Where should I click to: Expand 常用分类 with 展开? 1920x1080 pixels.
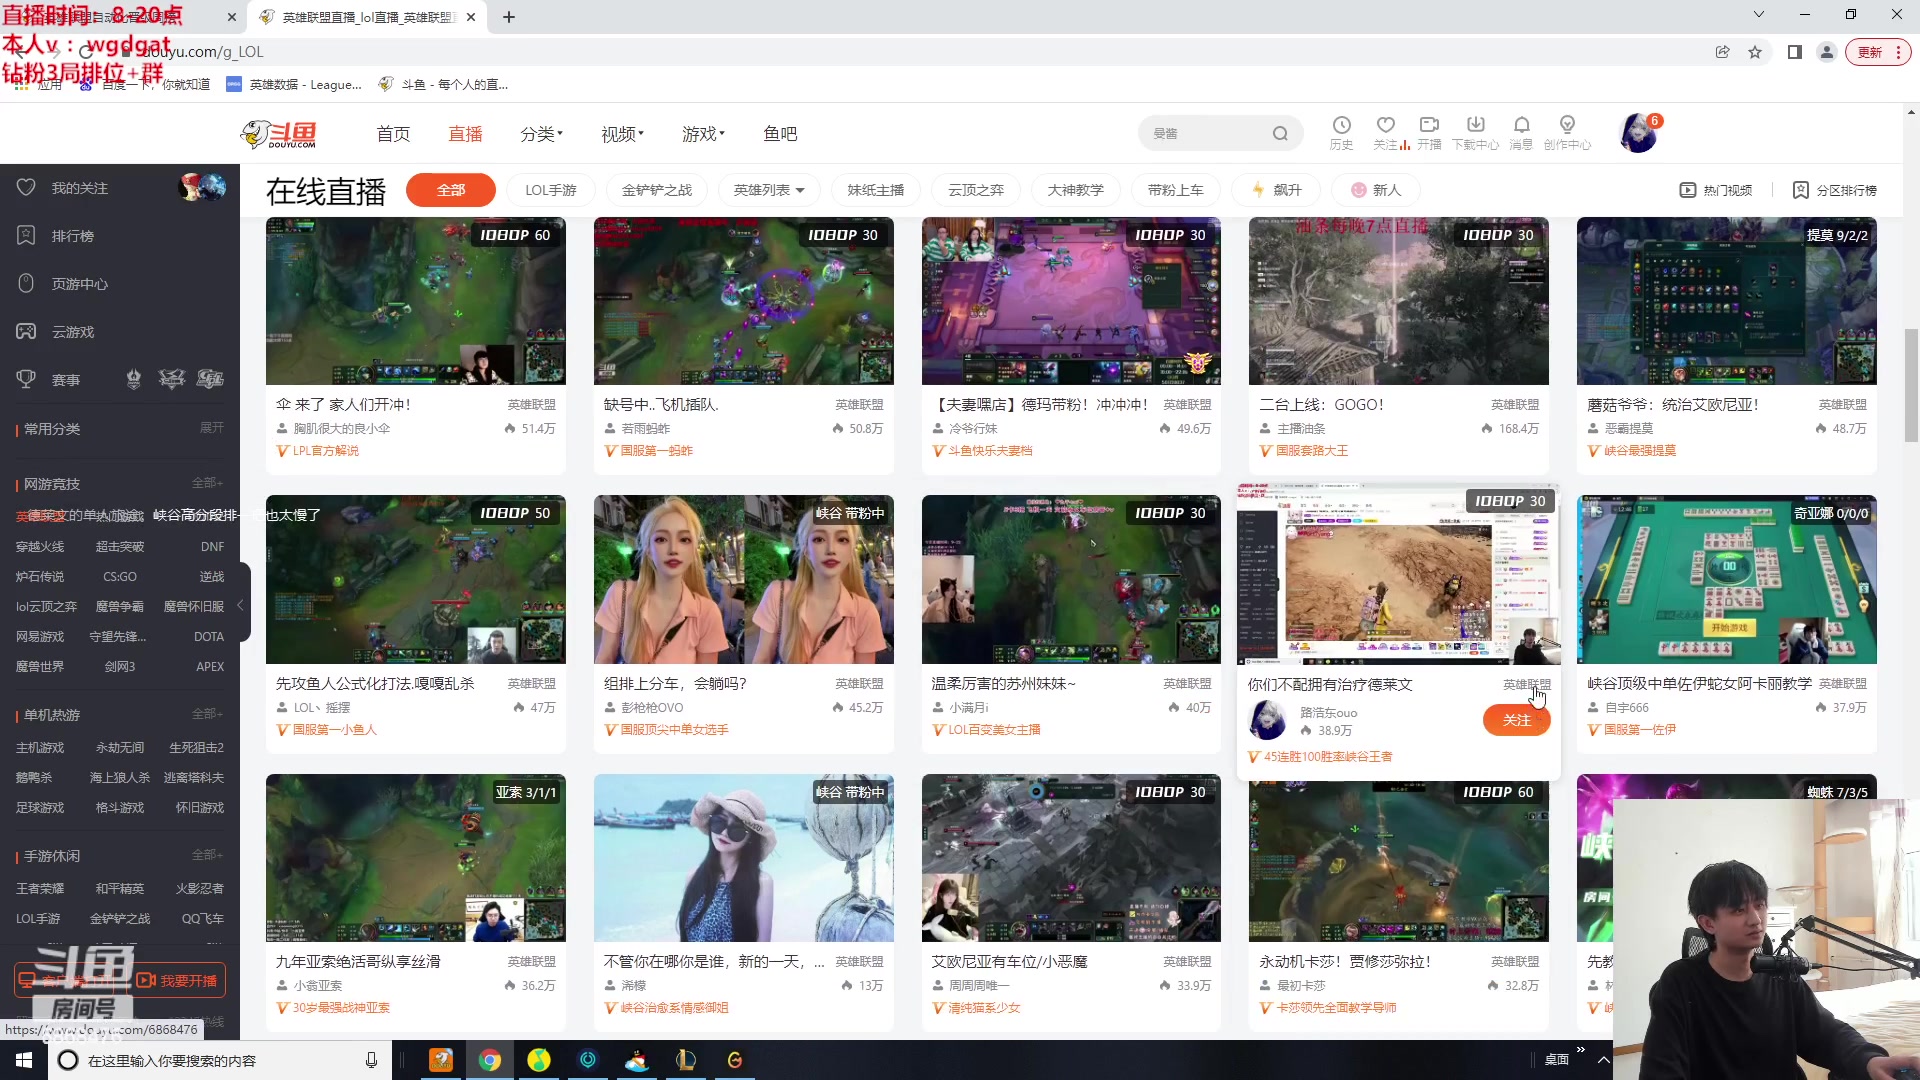[x=211, y=428]
